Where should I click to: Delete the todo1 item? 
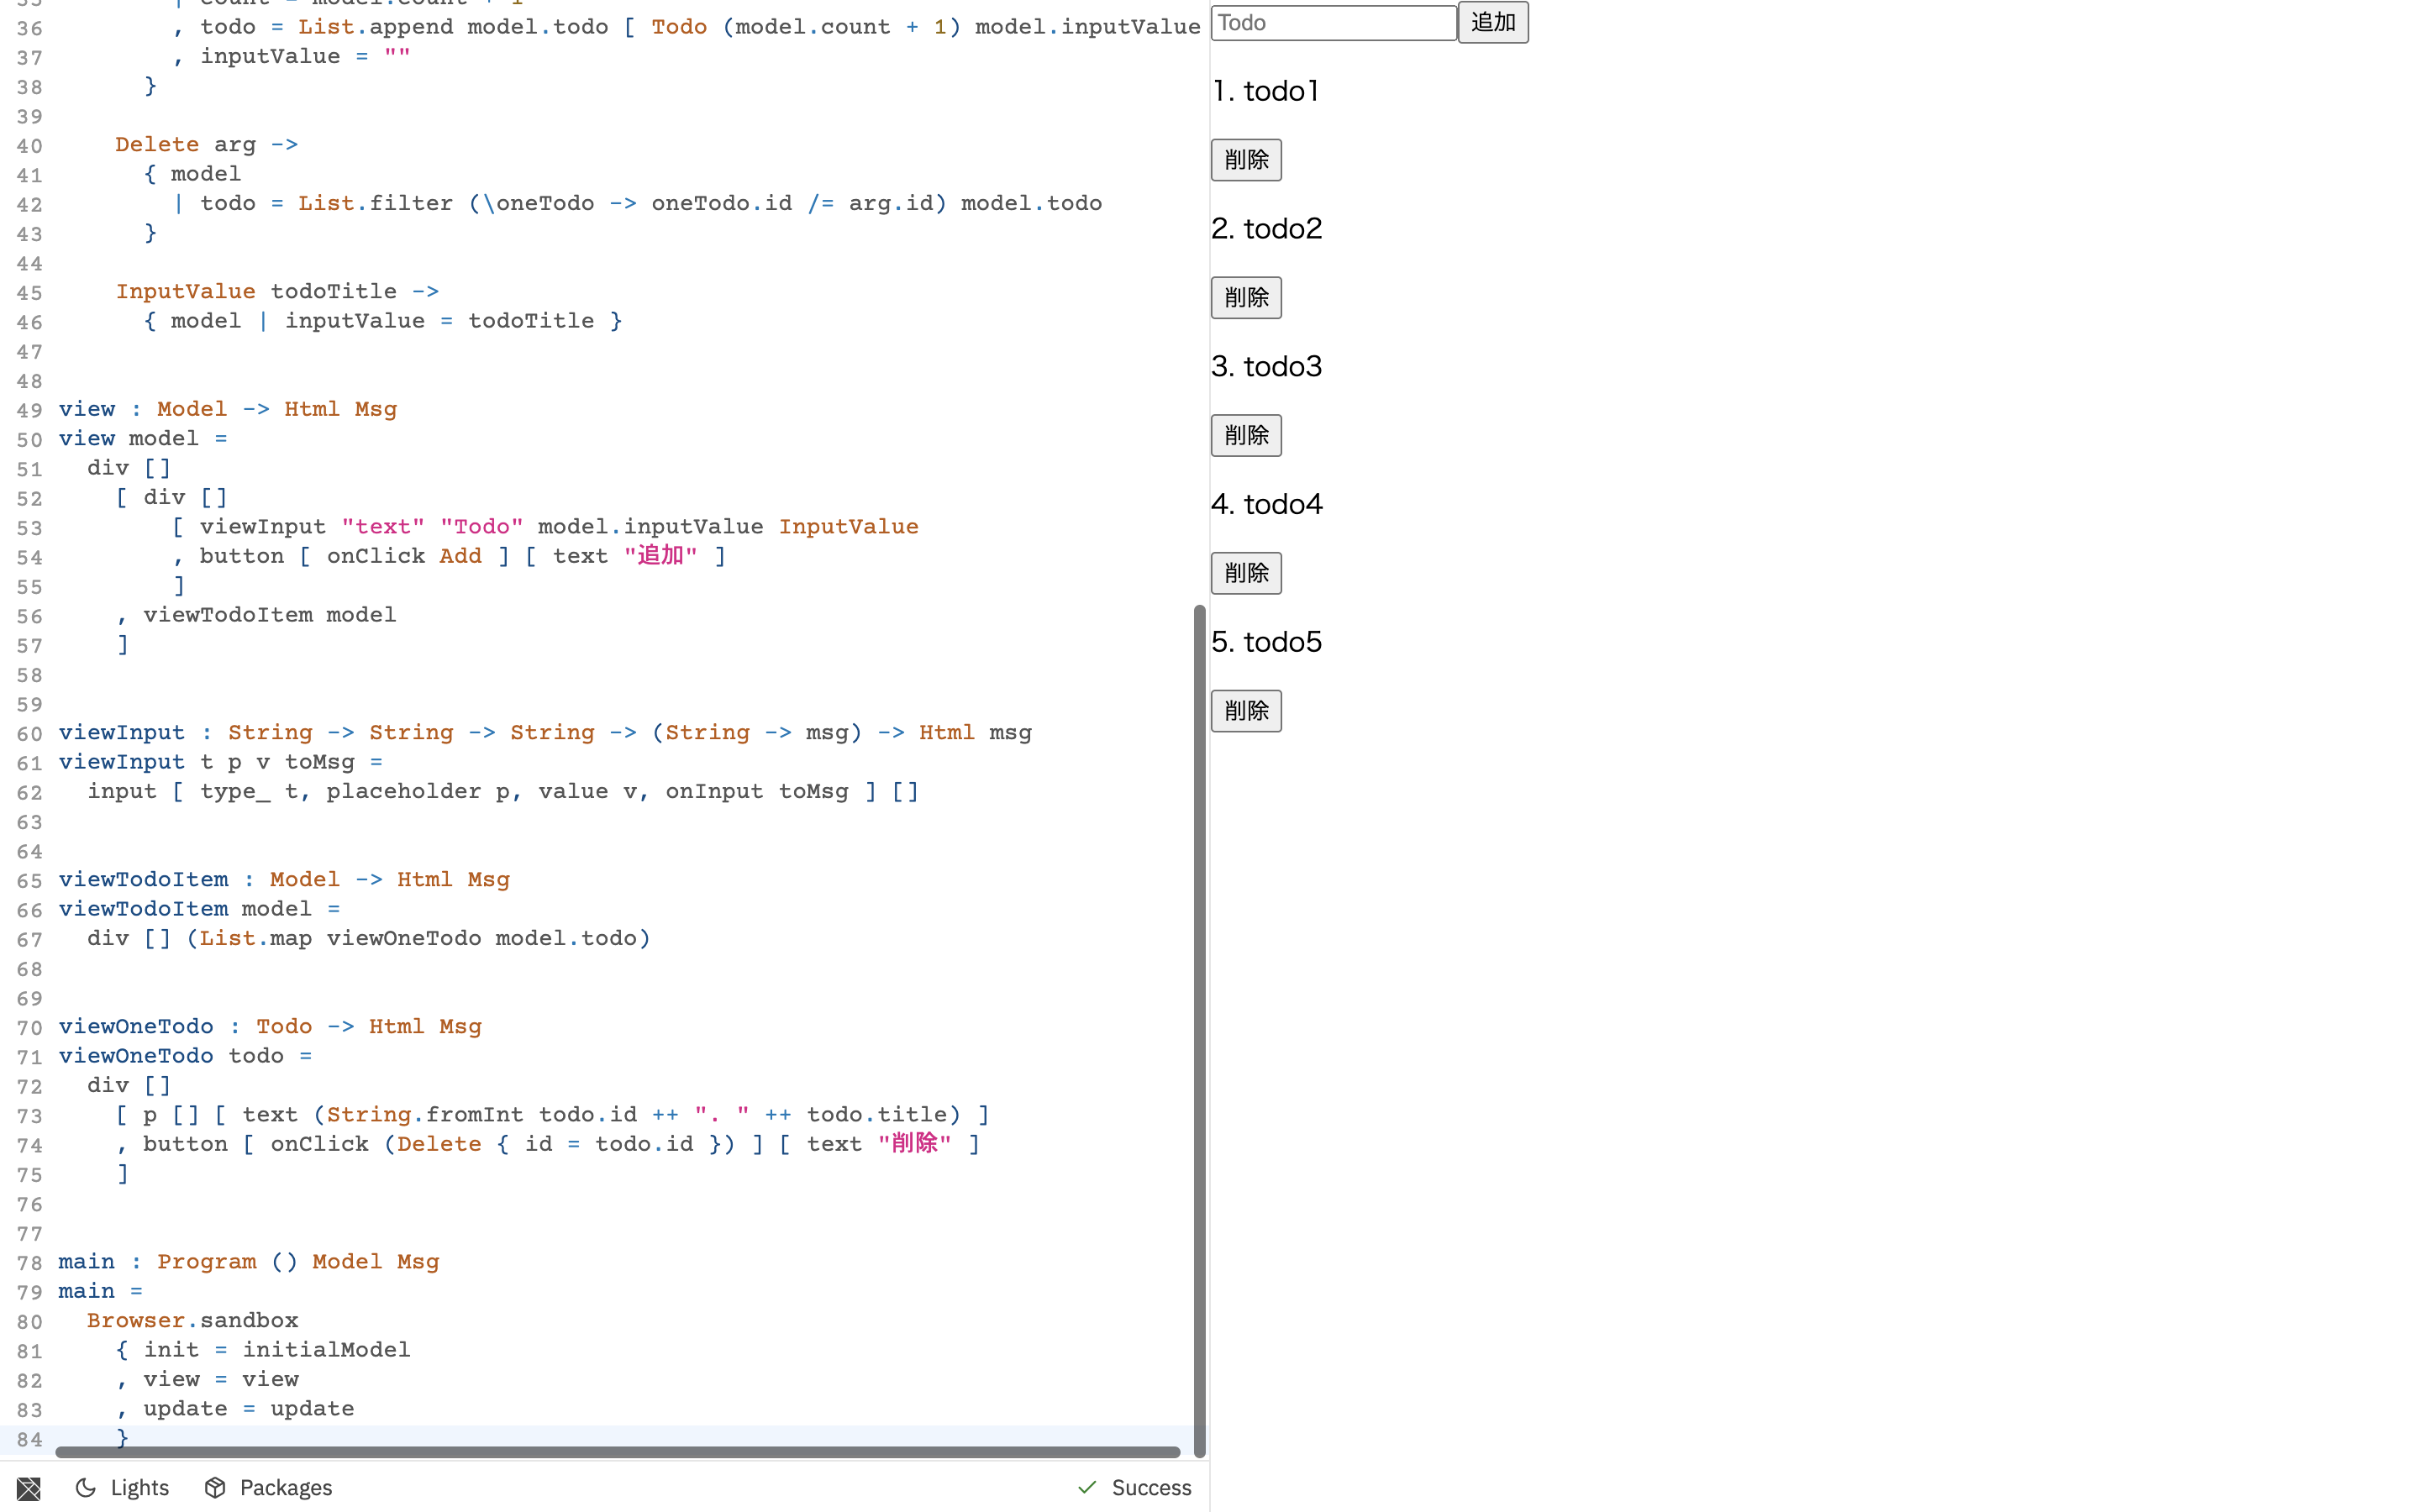coord(1245,160)
